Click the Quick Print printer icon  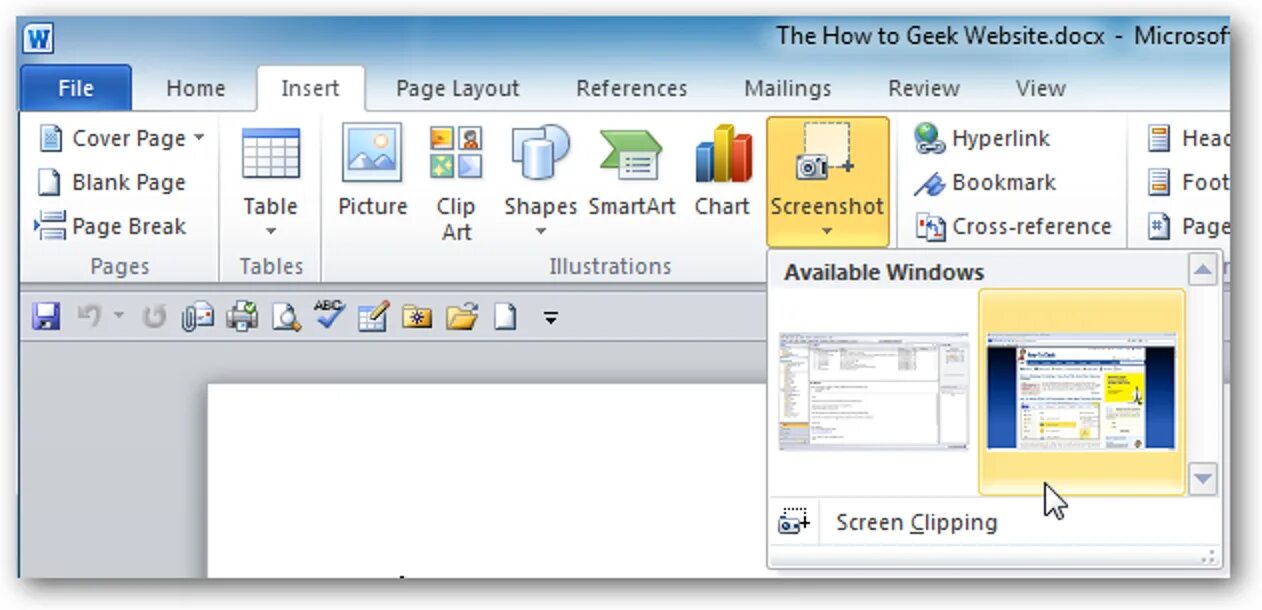tap(242, 317)
